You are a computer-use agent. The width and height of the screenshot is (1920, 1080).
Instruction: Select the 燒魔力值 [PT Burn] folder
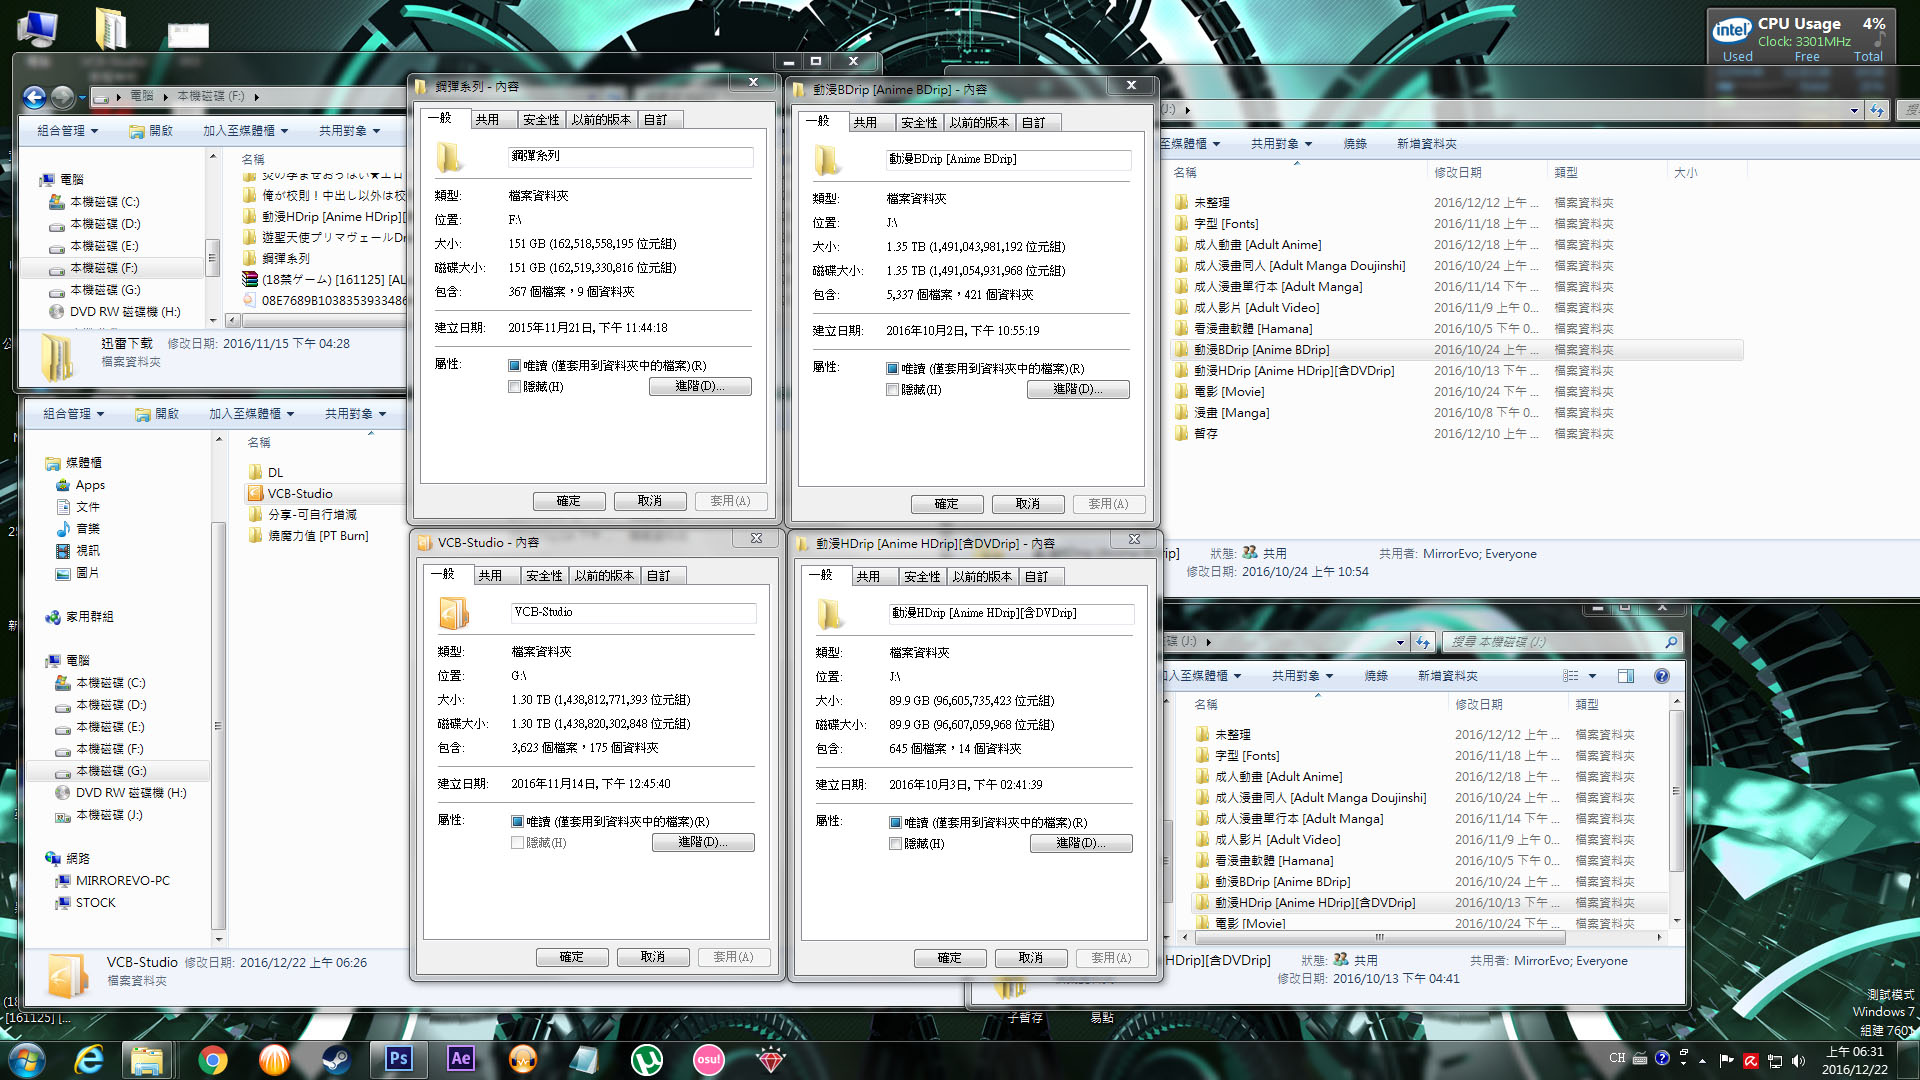tap(318, 536)
